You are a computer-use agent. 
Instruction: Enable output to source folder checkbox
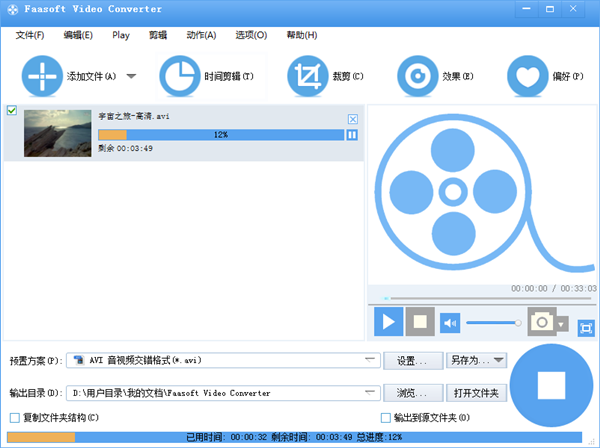point(386,417)
